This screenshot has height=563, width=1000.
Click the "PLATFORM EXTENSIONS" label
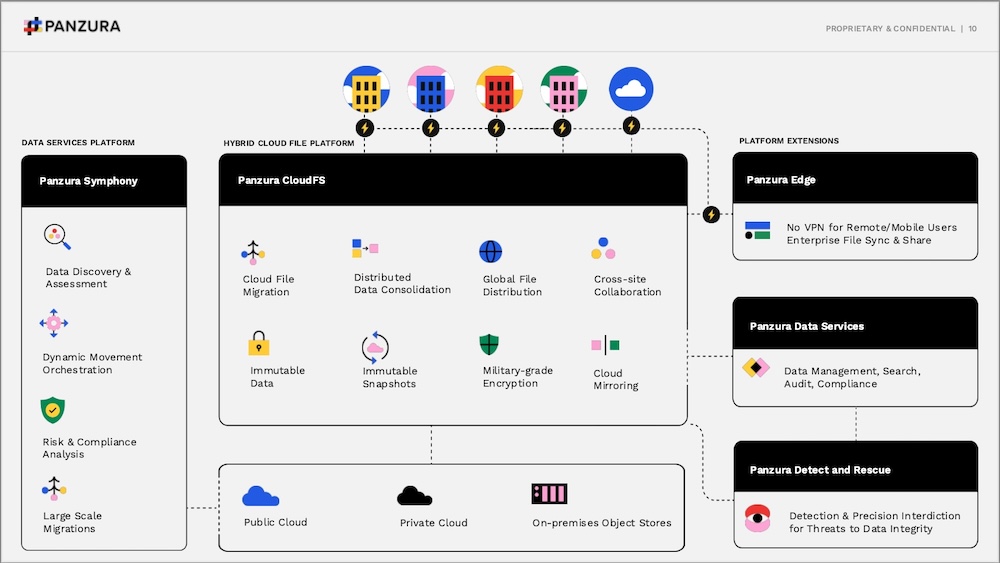(789, 141)
